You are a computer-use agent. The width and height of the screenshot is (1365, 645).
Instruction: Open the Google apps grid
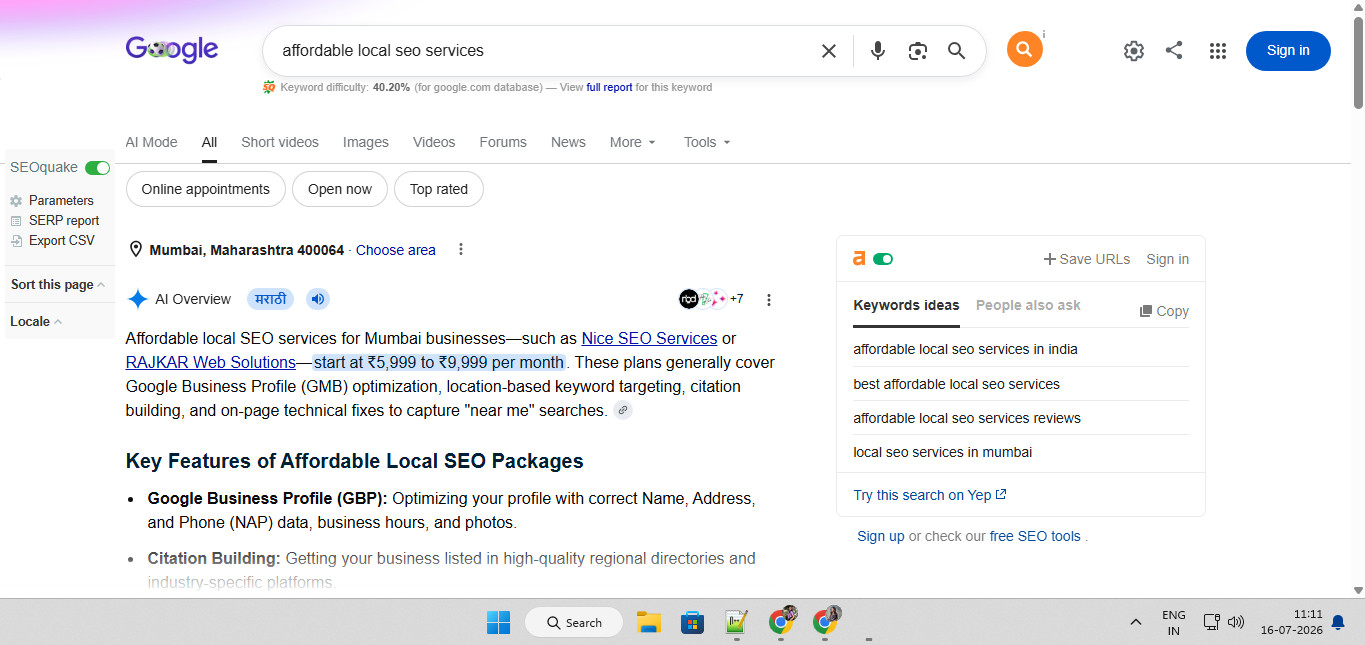point(1217,51)
